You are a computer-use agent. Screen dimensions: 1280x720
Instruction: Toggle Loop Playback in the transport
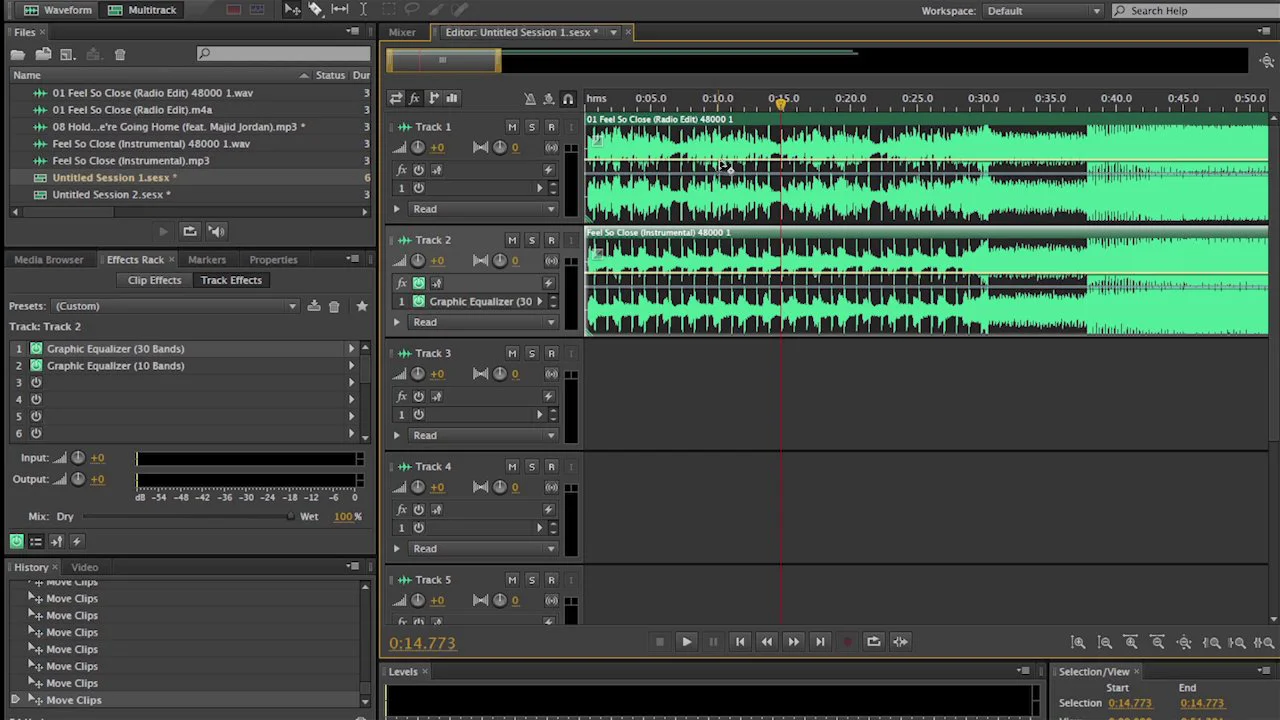873,642
